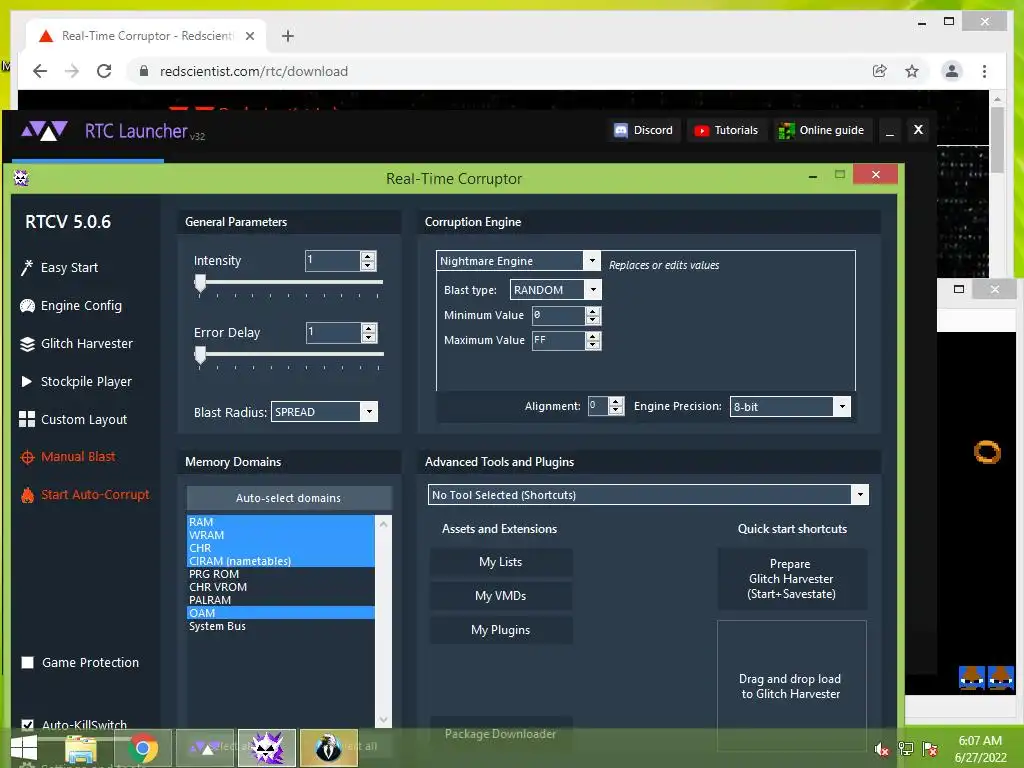Click the Chrome address bar
Image resolution: width=1024 pixels, height=768 pixels.
click(503, 71)
